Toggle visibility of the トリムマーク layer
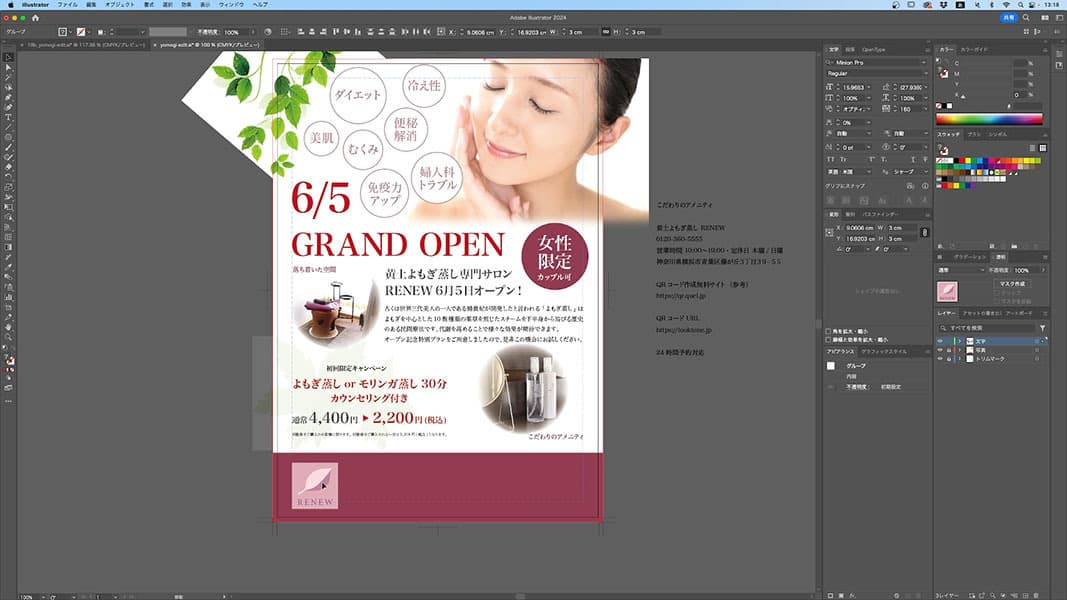The height and width of the screenshot is (600, 1067). [x=939, y=358]
